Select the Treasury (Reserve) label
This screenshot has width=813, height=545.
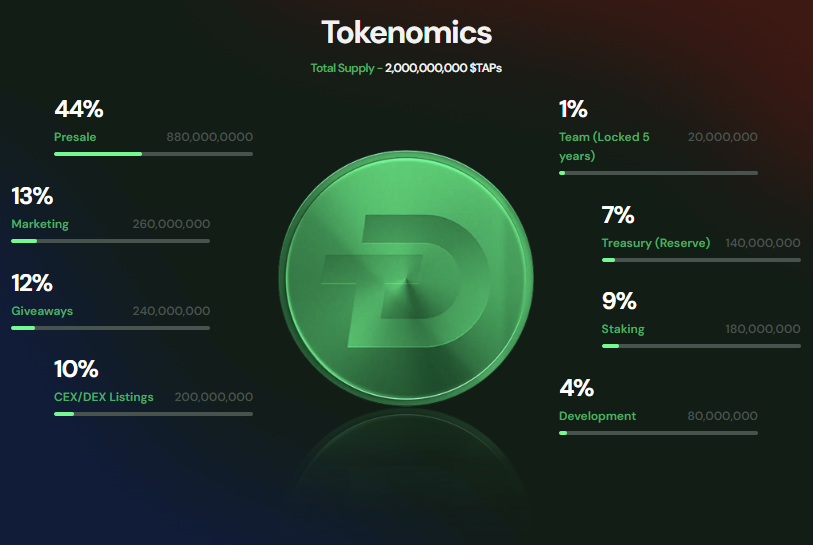tap(655, 243)
